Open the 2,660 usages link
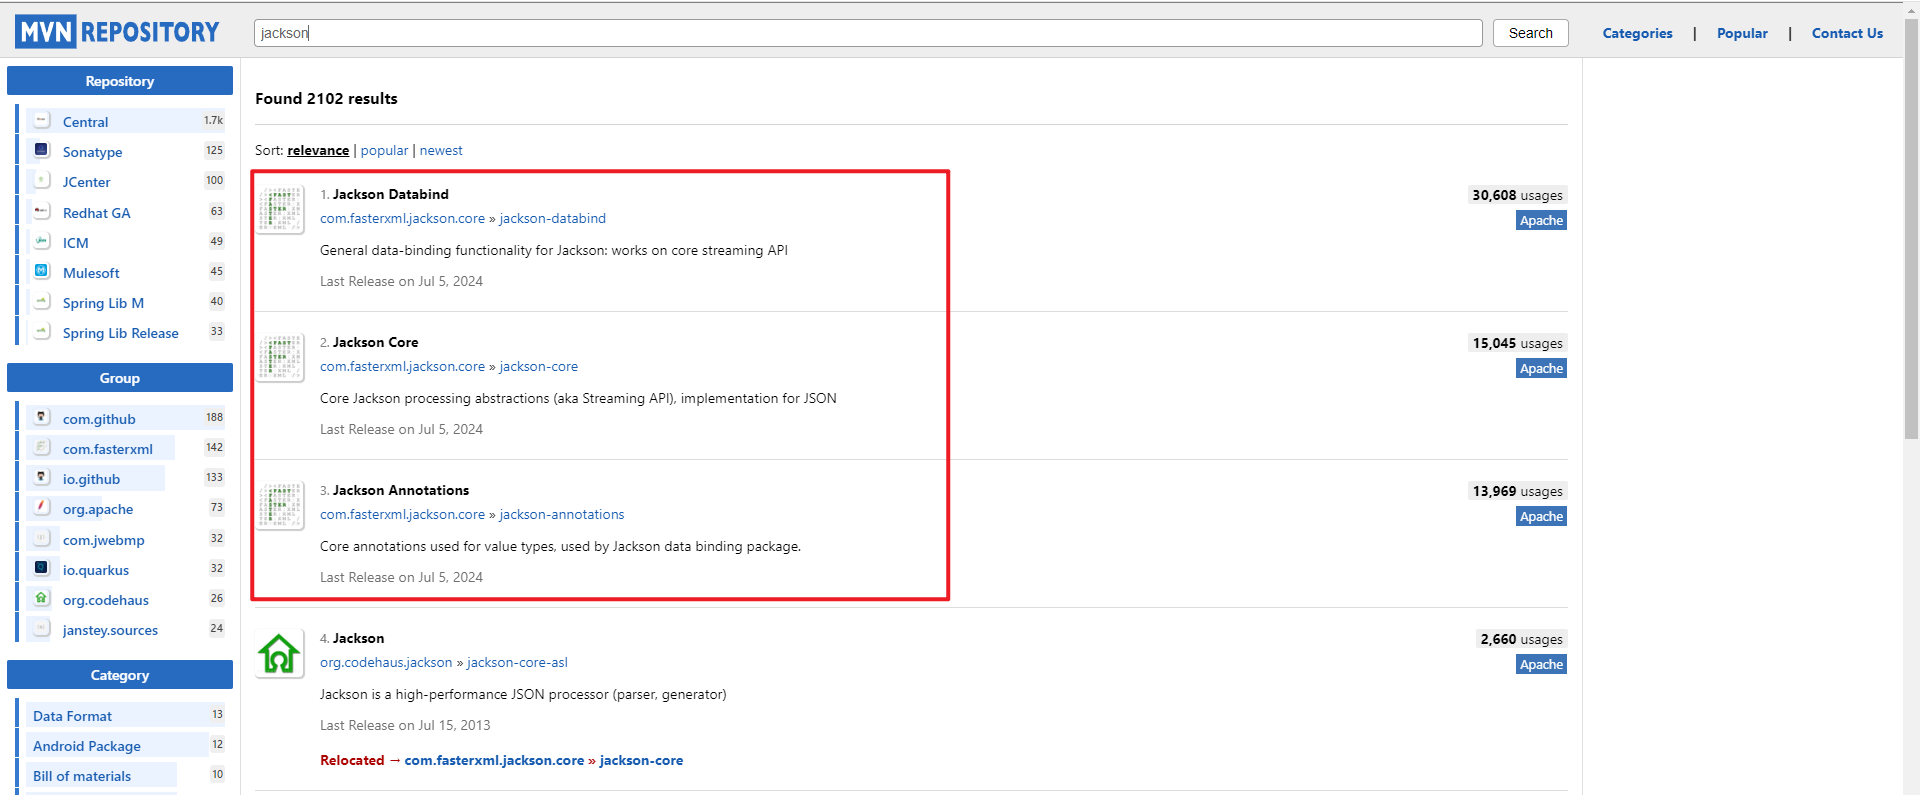Image resolution: width=1920 pixels, height=795 pixels. pos(1521,639)
